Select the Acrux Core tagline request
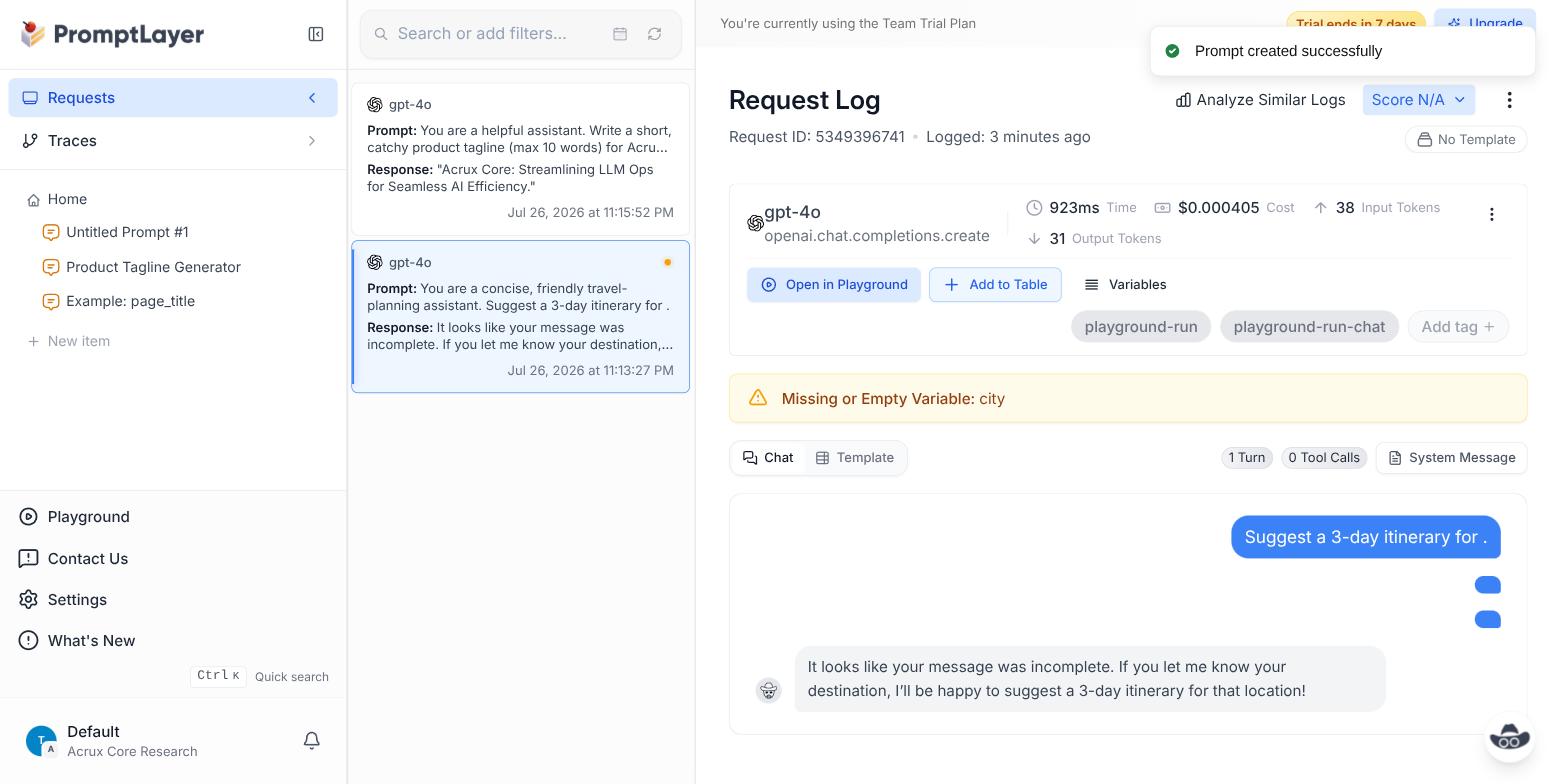Screen dimensions: 1562x784 520,160
